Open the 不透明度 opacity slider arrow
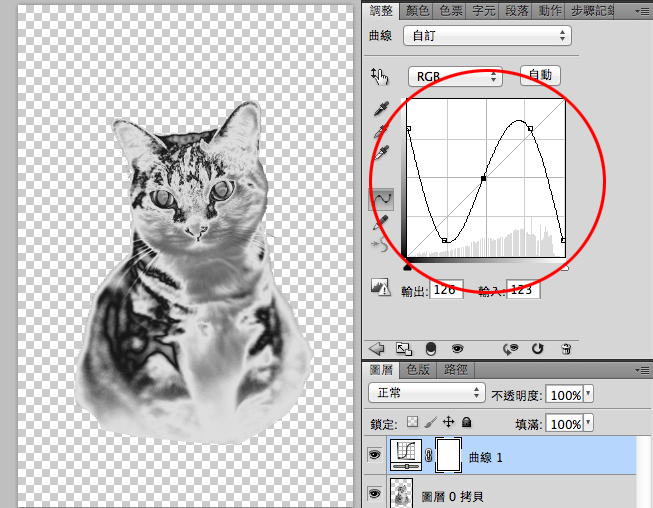The width and height of the screenshot is (653, 508). pos(588,393)
